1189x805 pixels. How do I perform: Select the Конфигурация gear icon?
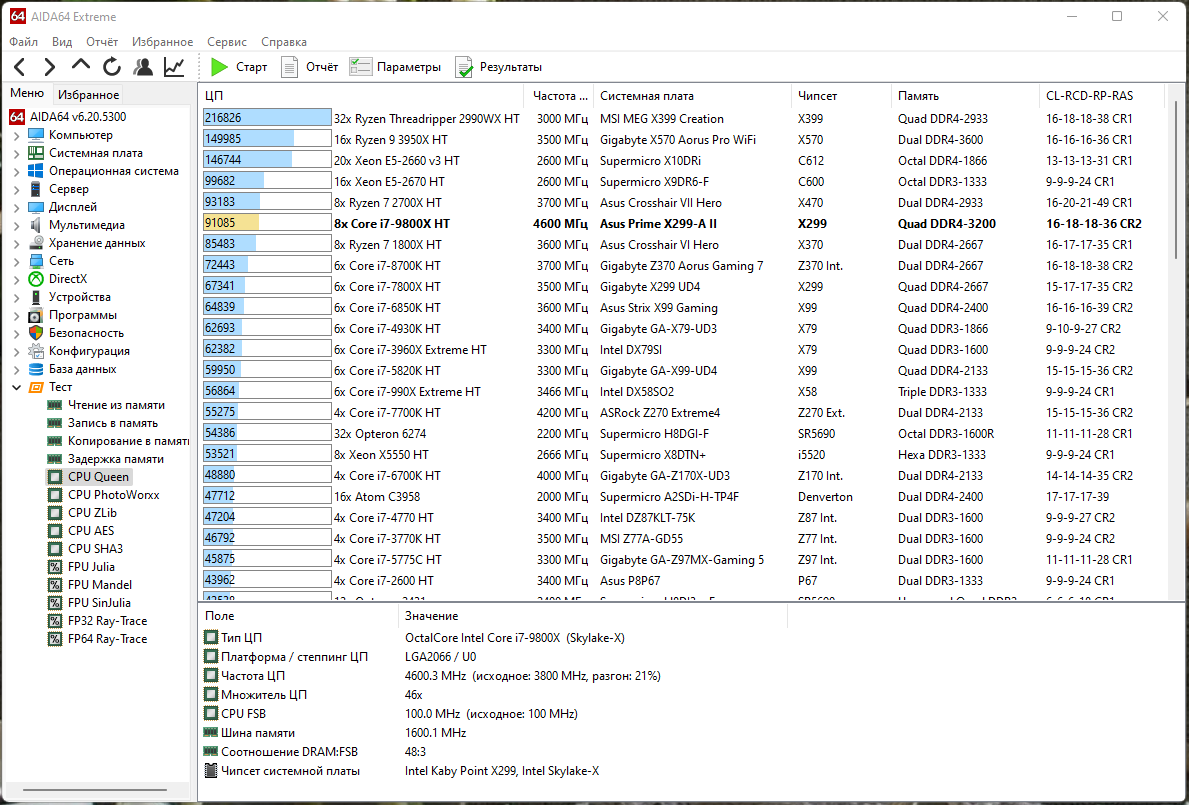tap(36, 351)
